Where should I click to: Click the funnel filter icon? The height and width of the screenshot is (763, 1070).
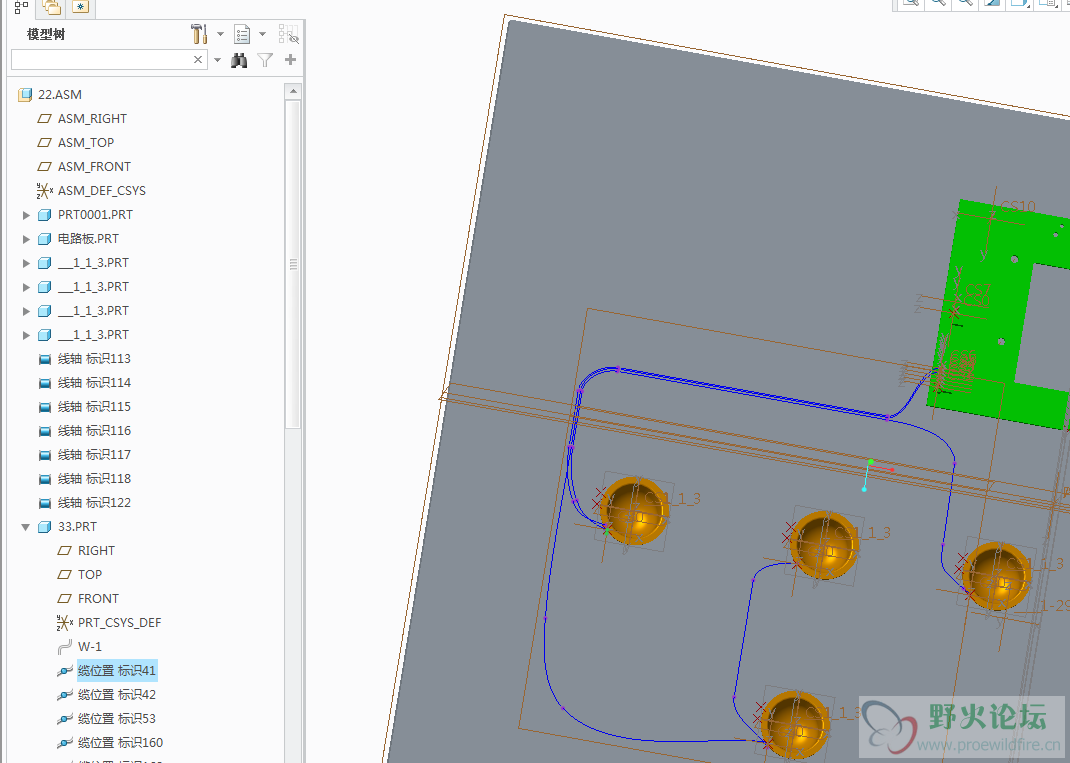265,60
